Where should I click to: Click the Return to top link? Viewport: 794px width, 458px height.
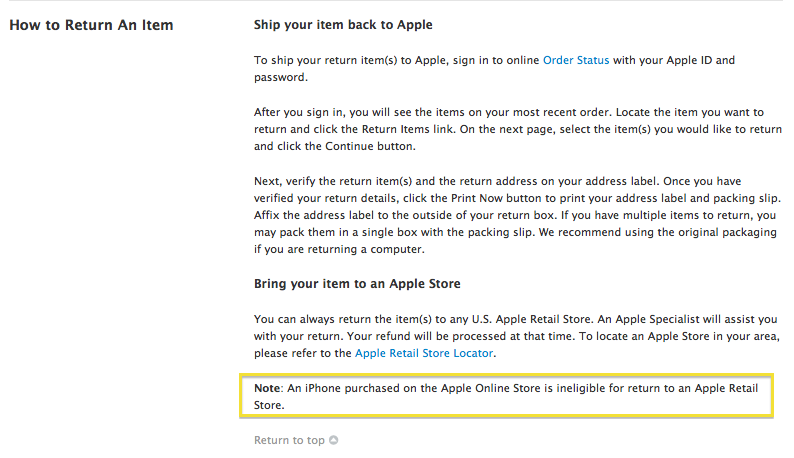point(289,440)
